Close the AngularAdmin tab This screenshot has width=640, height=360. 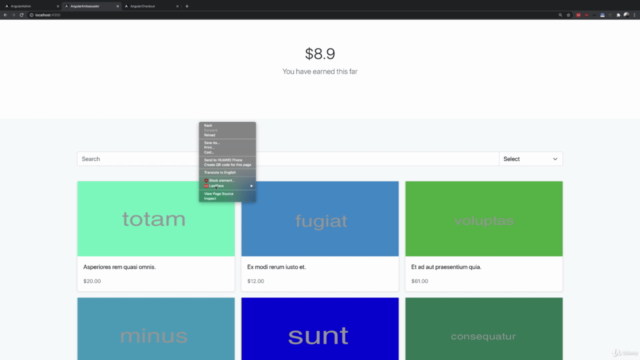[x=58, y=6]
